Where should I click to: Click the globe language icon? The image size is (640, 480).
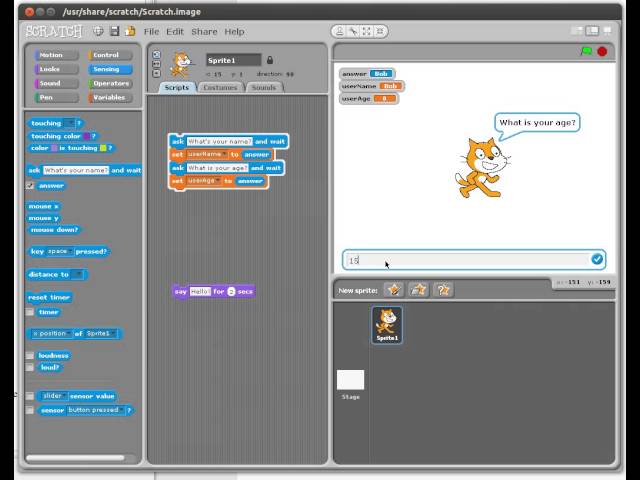click(98, 31)
